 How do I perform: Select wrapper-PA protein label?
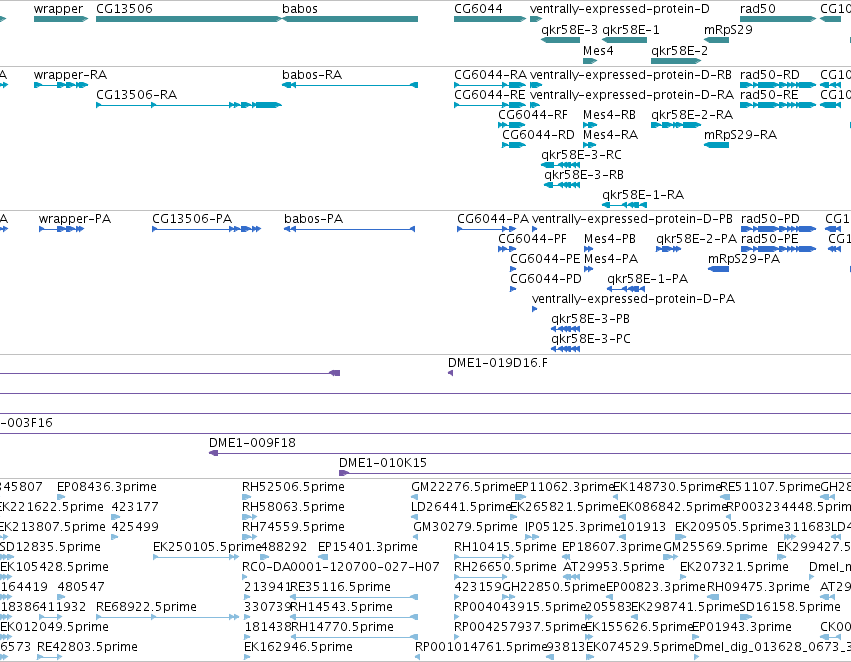coord(75,219)
